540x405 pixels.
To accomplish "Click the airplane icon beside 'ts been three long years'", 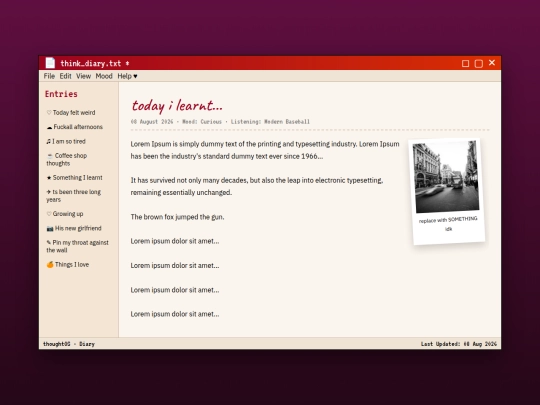I will click(49, 192).
